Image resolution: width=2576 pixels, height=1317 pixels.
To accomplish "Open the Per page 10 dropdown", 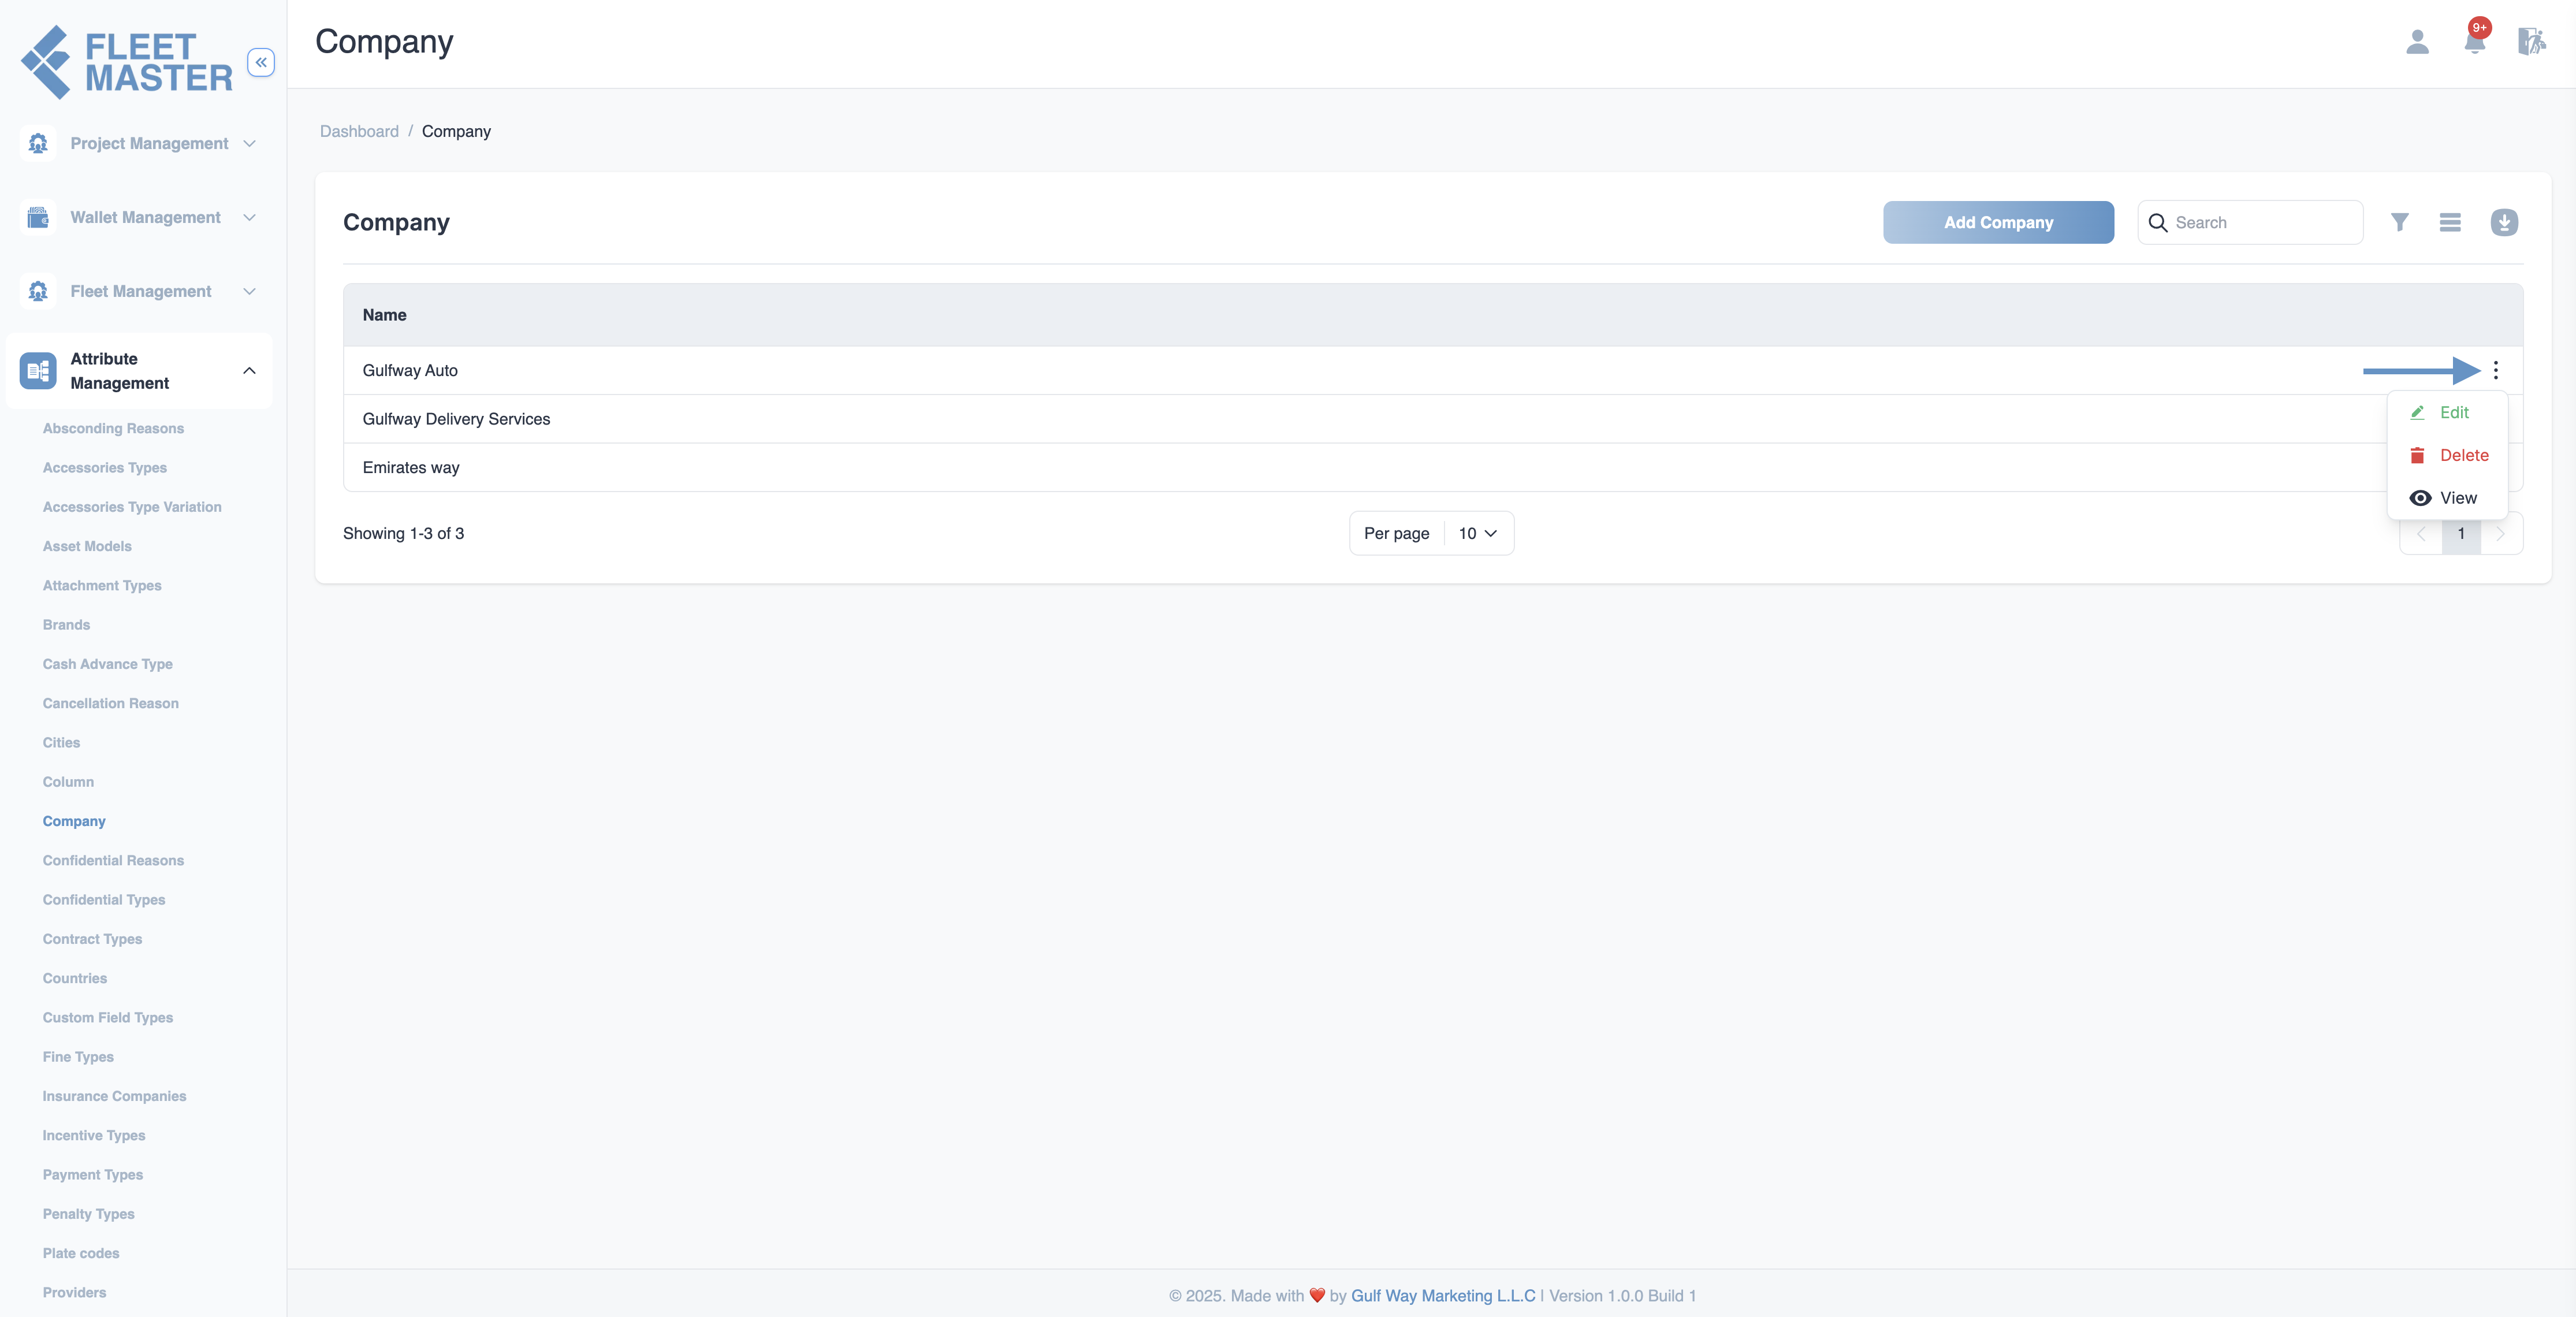I will (x=1478, y=533).
